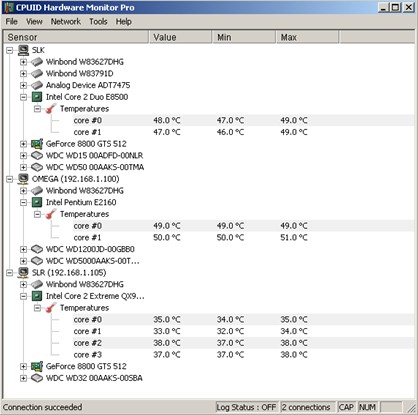Screen dimensions: 418x415
Task: Collapse the OMEGA (192.168.1.100) tree
Action: click(10, 179)
